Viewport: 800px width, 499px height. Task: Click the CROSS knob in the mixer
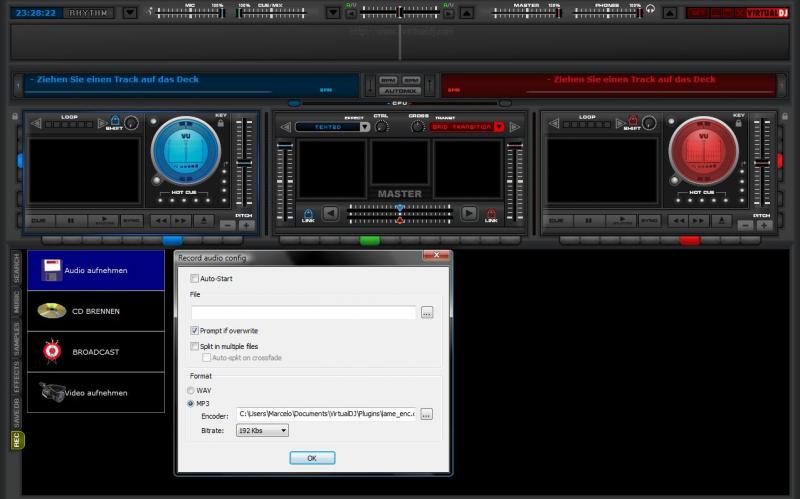(418, 127)
